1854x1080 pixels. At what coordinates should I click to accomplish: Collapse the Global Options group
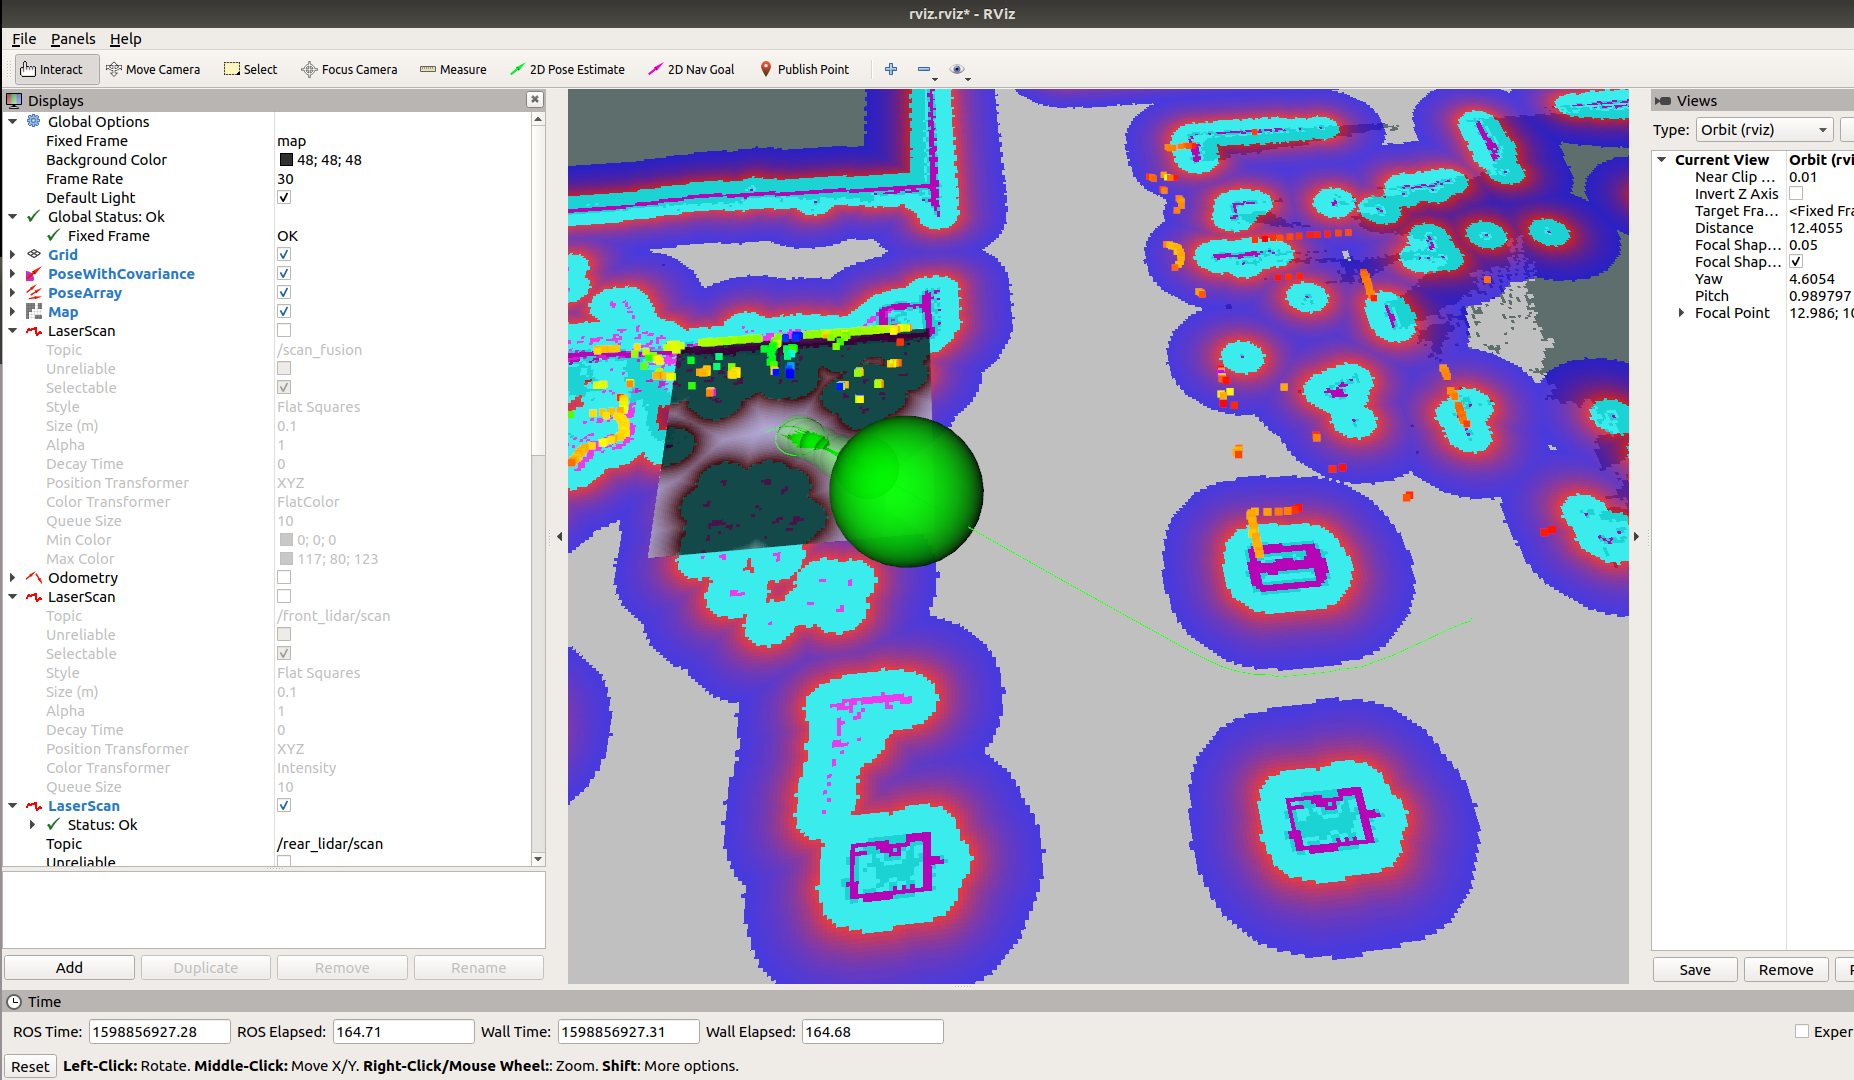(x=13, y=121)
